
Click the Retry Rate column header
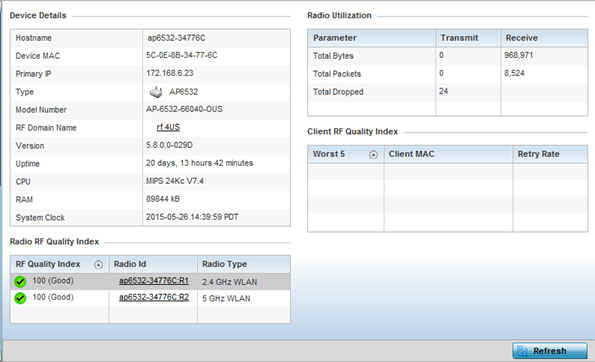[x=550, y=154]
